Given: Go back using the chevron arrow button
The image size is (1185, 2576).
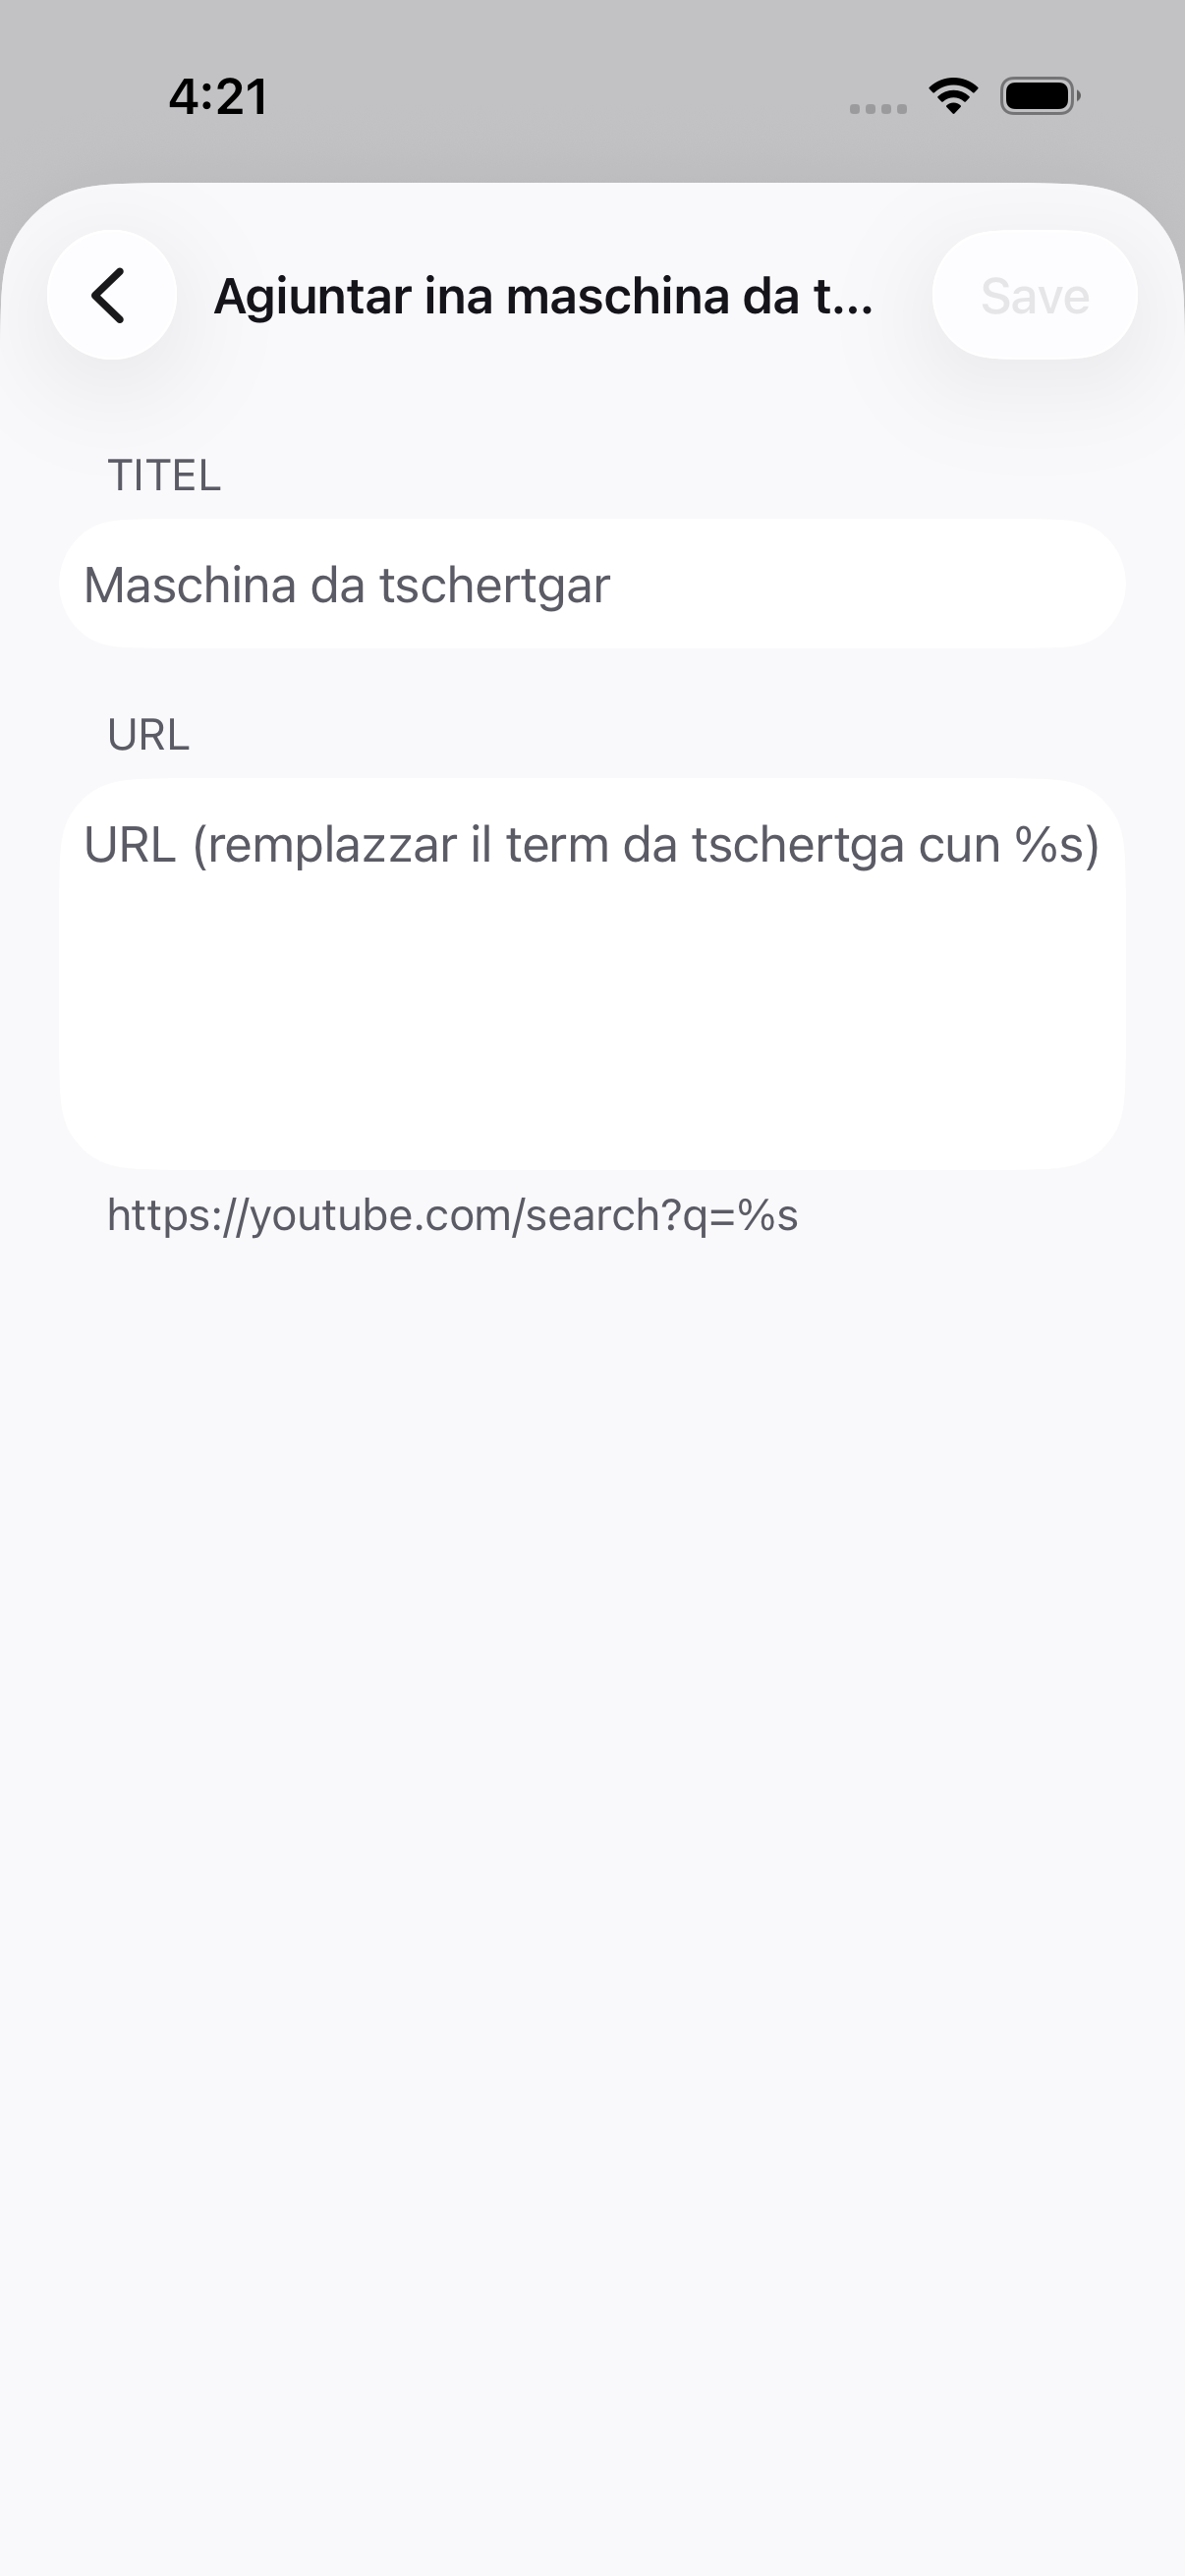Looking at the screenshot, I should [x=112, y=295].
